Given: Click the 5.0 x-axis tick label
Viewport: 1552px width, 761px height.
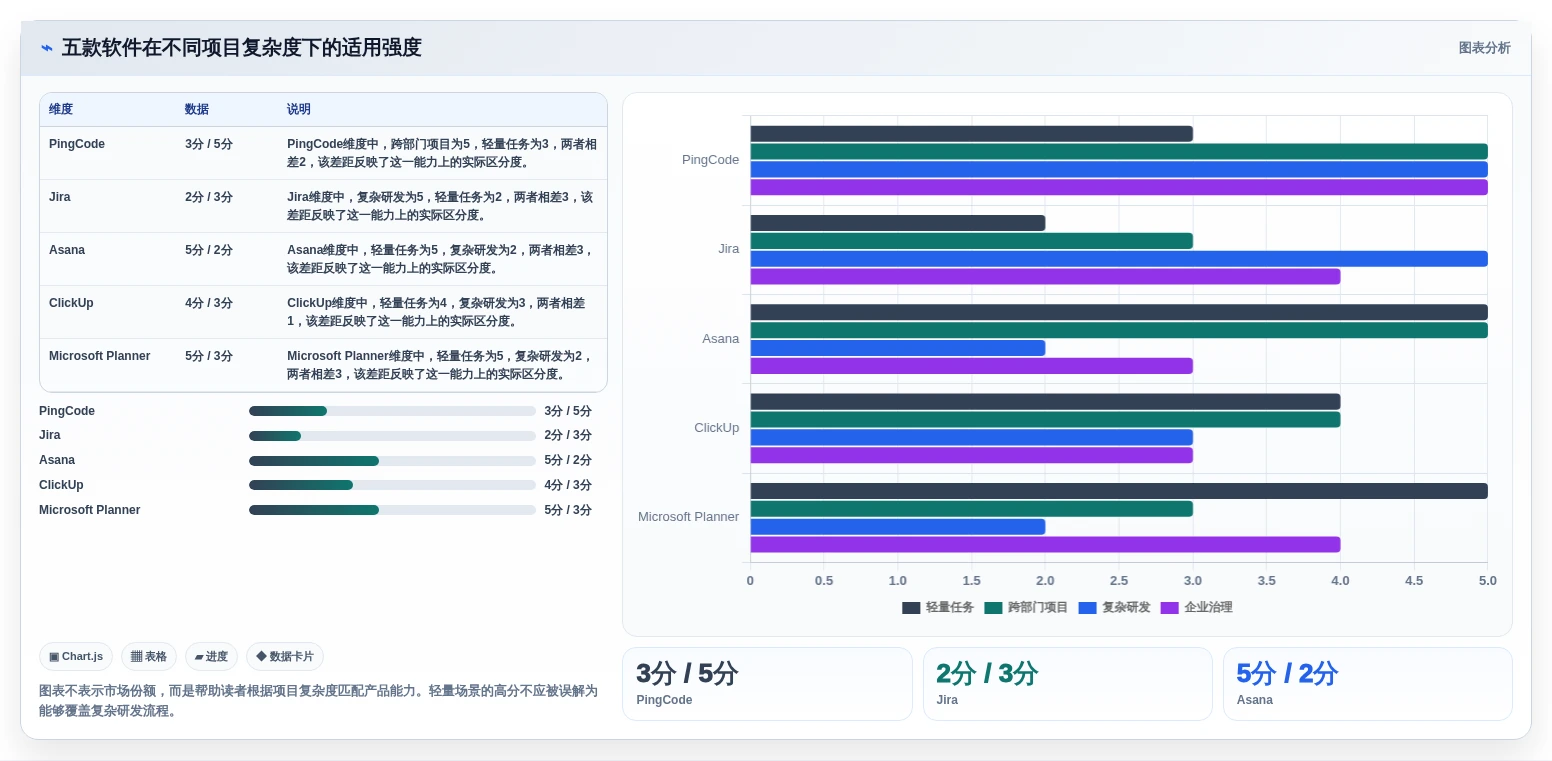Looking at the screenshot, I should coord(1488,581).
